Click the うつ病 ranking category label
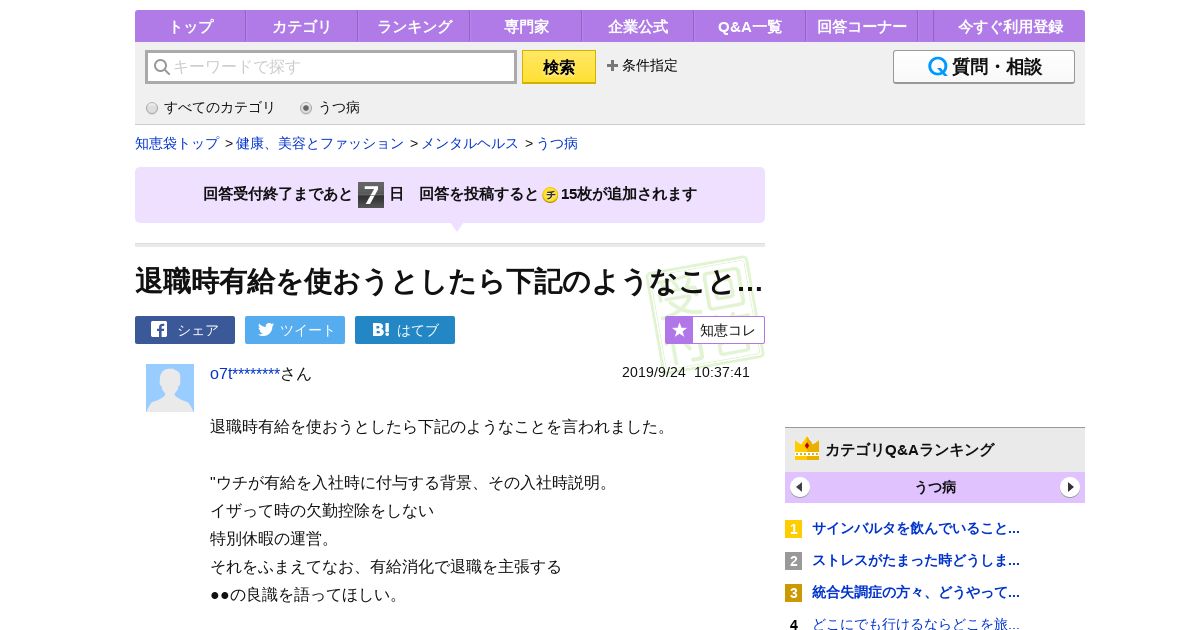 pyautogui.click(x=935, y=487)
